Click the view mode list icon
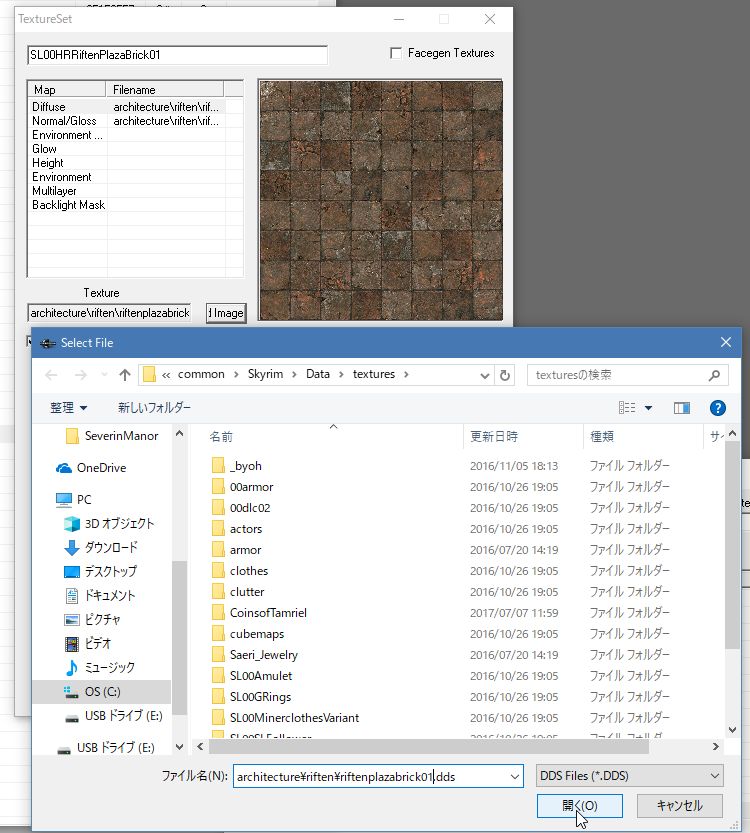Screen dimensions: 750x833 (627, 408)
